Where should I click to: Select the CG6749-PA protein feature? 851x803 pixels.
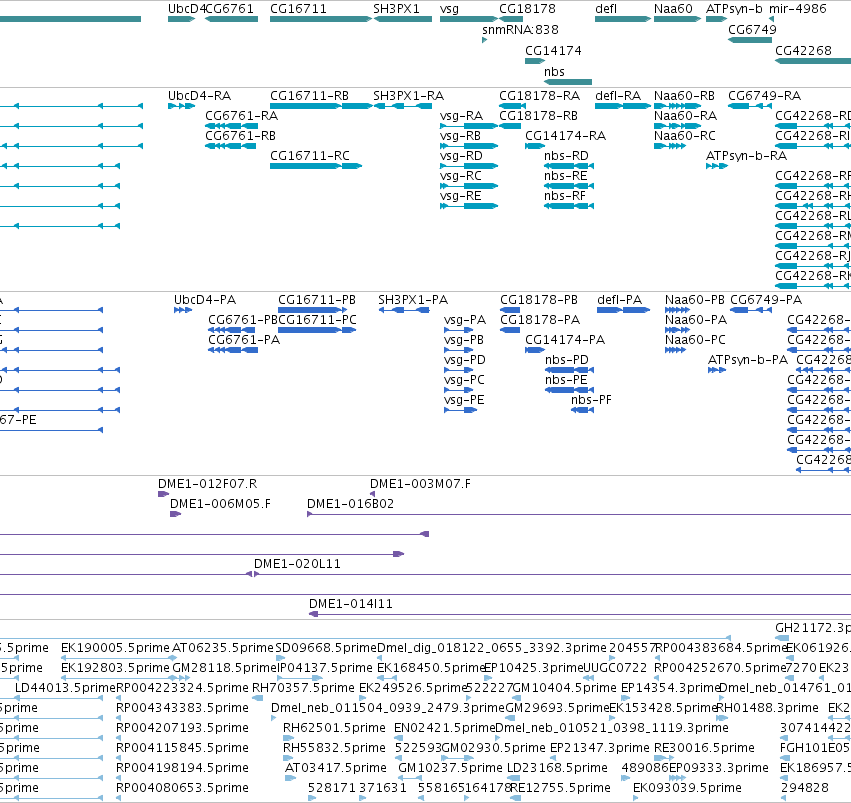751,310
